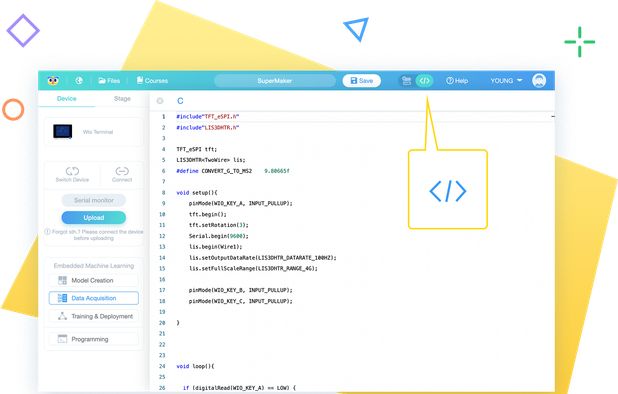
Task: Click the Programming window icon
Action: (62, 339)
